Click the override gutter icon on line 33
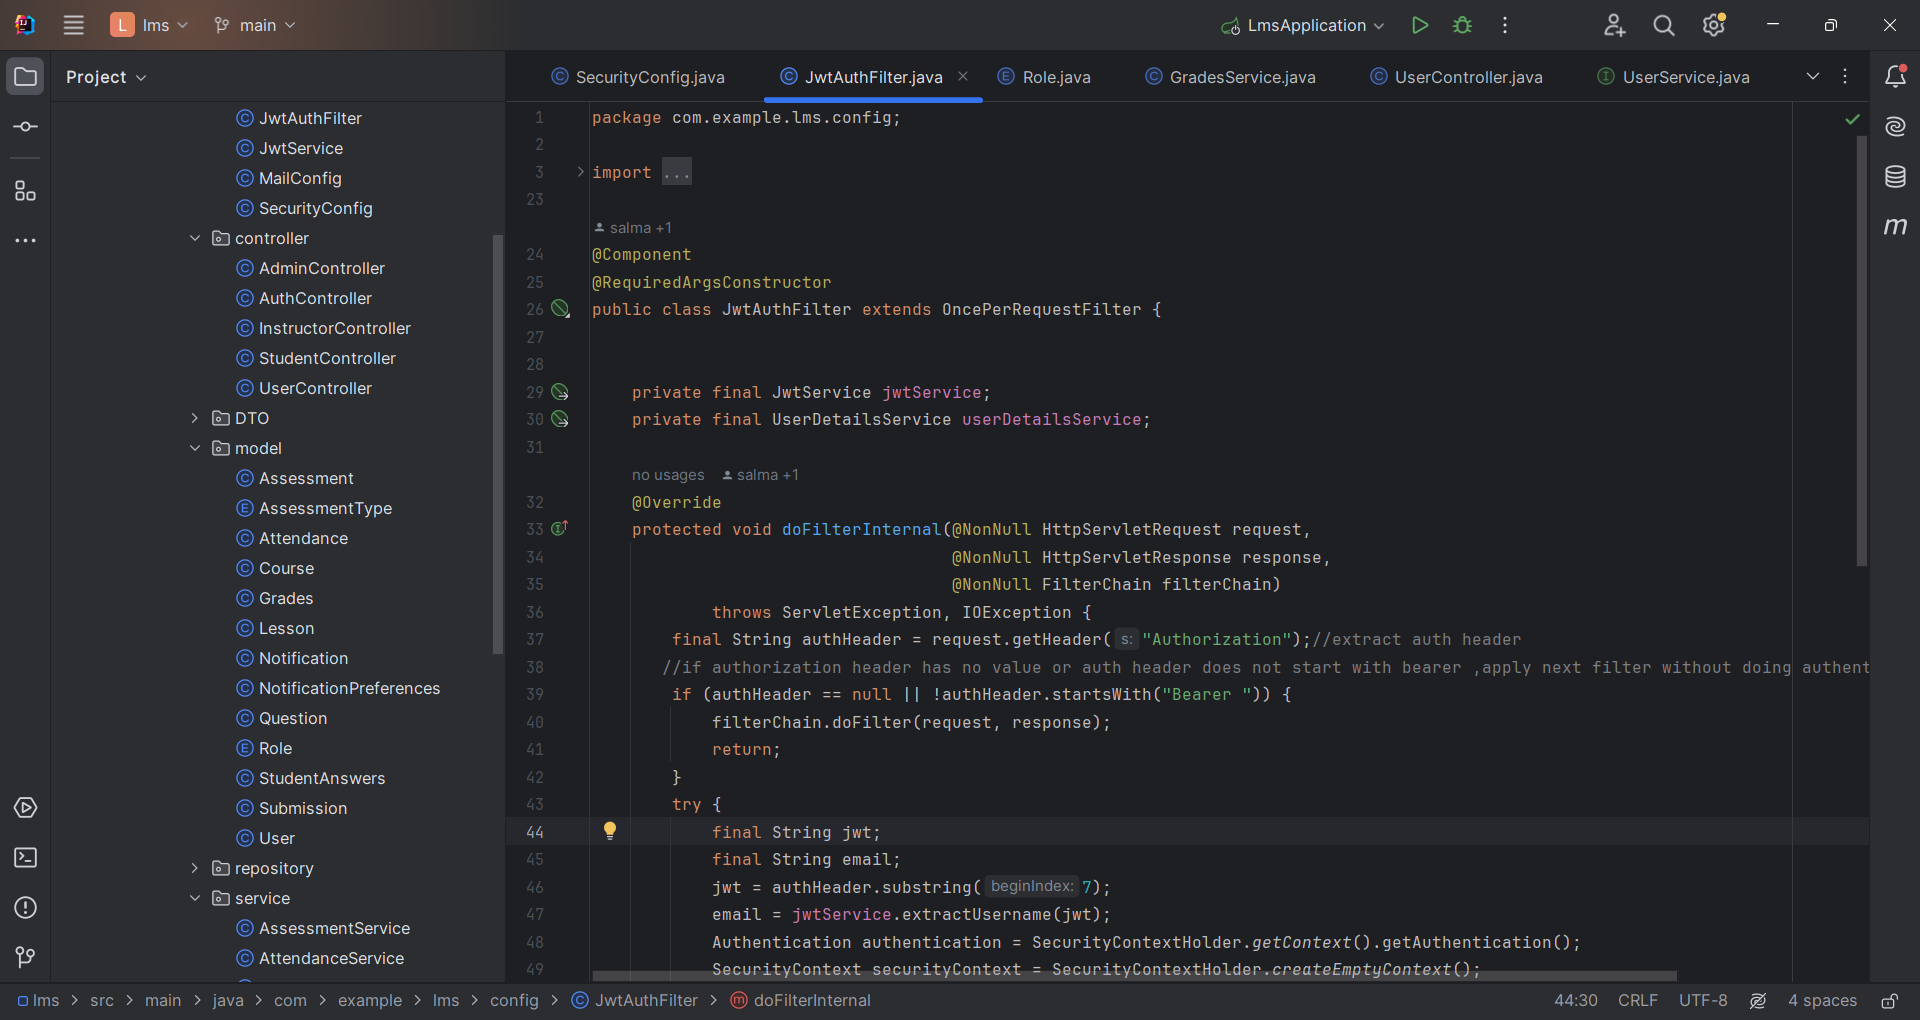1920x1020 pixels. pyautogui.click(x=560, y=528)
